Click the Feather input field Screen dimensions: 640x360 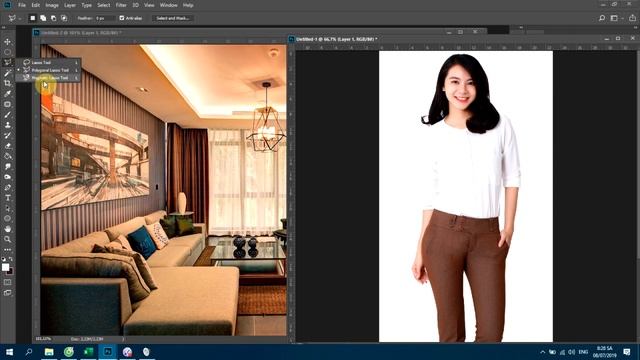[x=104, y=18]
